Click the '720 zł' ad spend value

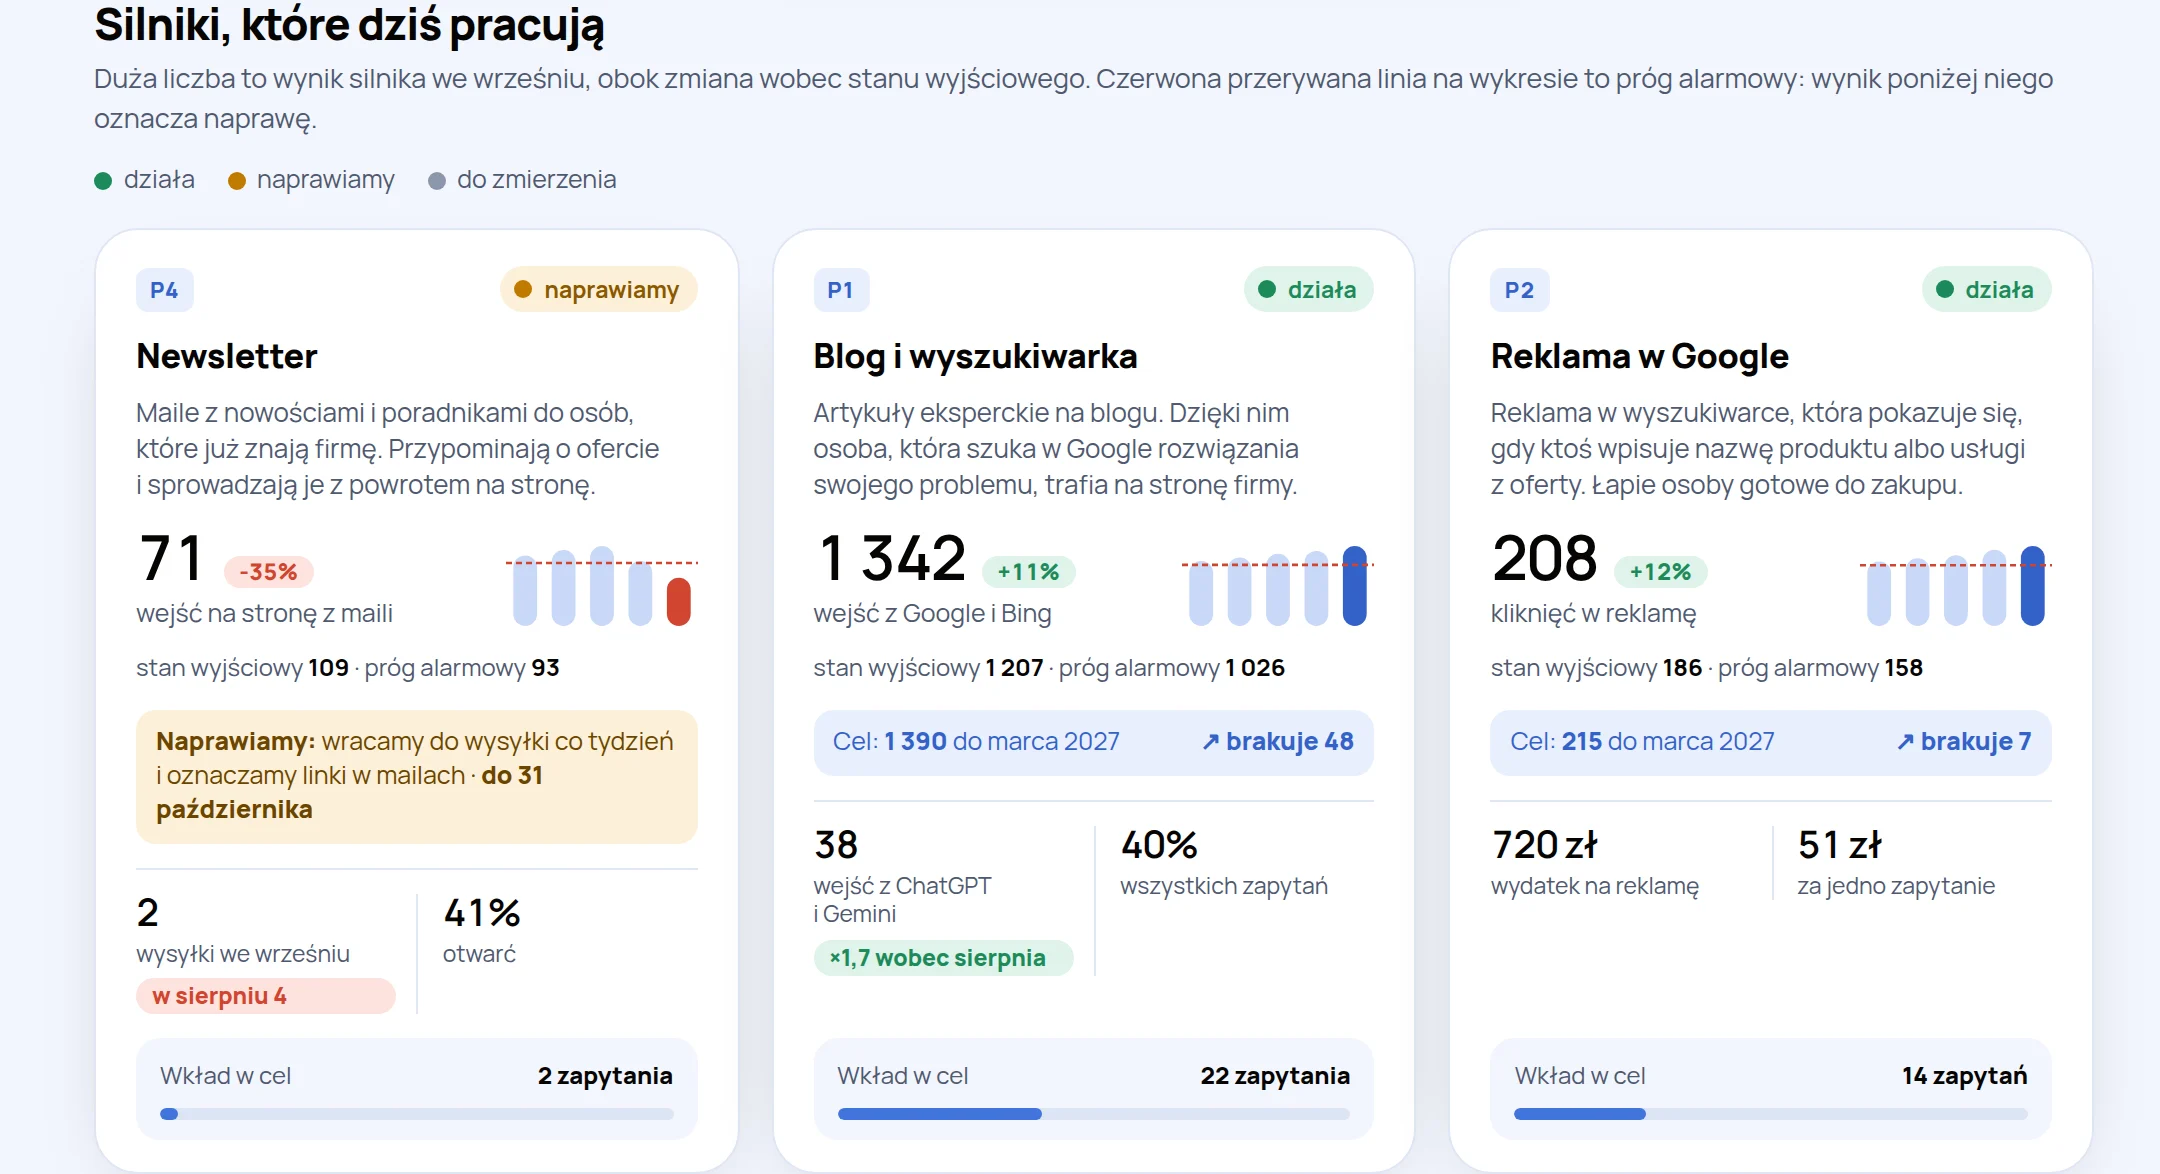(x=1545, y=845)
